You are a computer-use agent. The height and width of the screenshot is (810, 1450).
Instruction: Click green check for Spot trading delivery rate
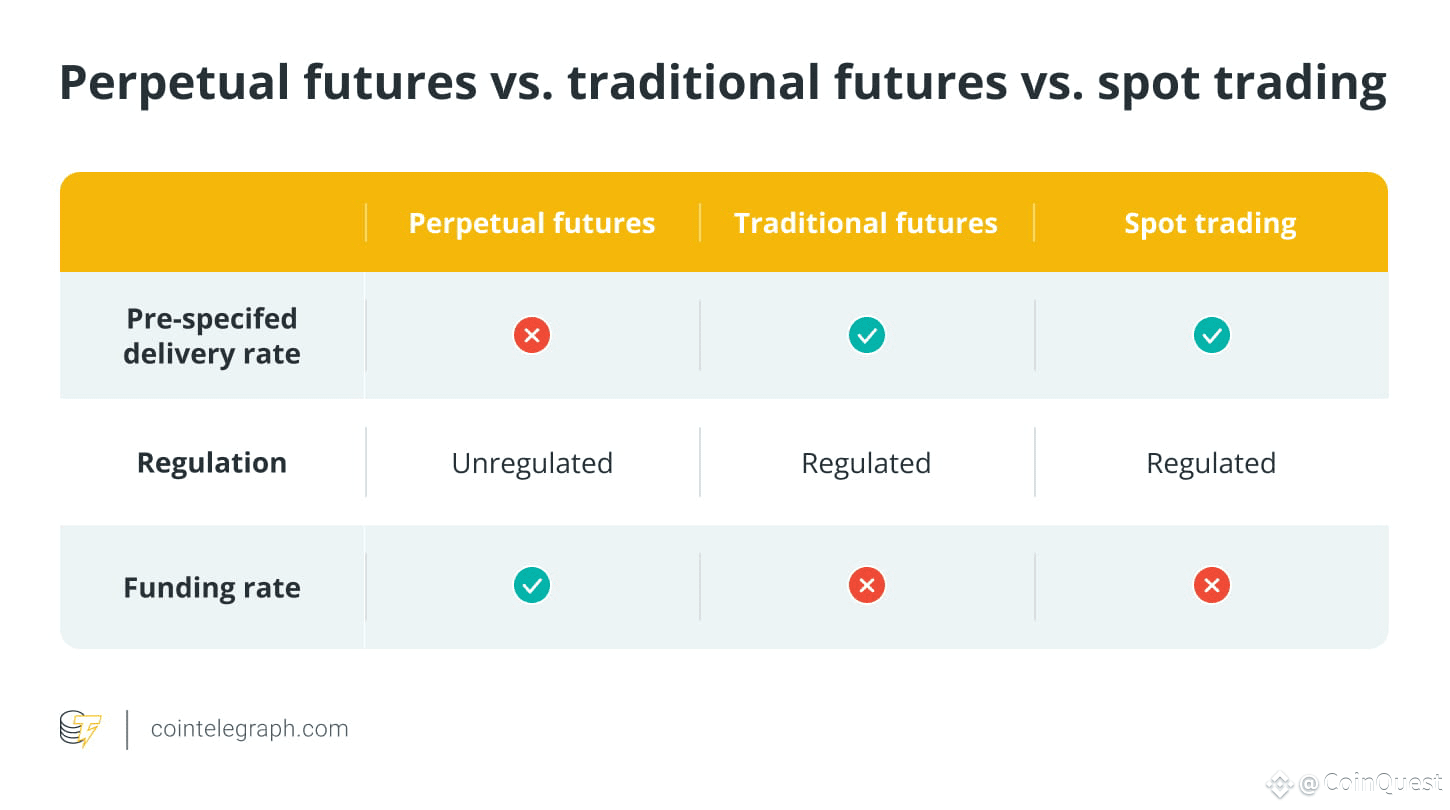[1211, 335]
